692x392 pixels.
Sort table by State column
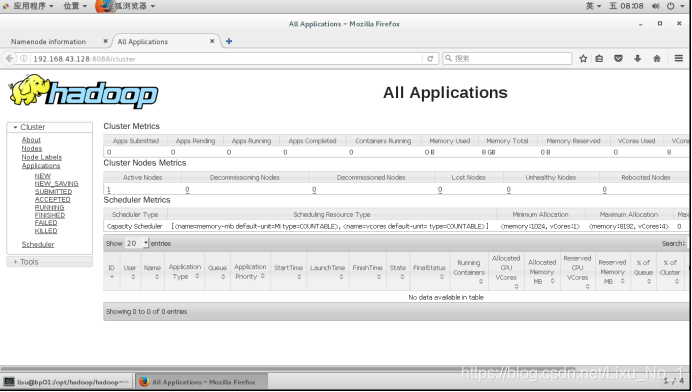click(398, 271)
